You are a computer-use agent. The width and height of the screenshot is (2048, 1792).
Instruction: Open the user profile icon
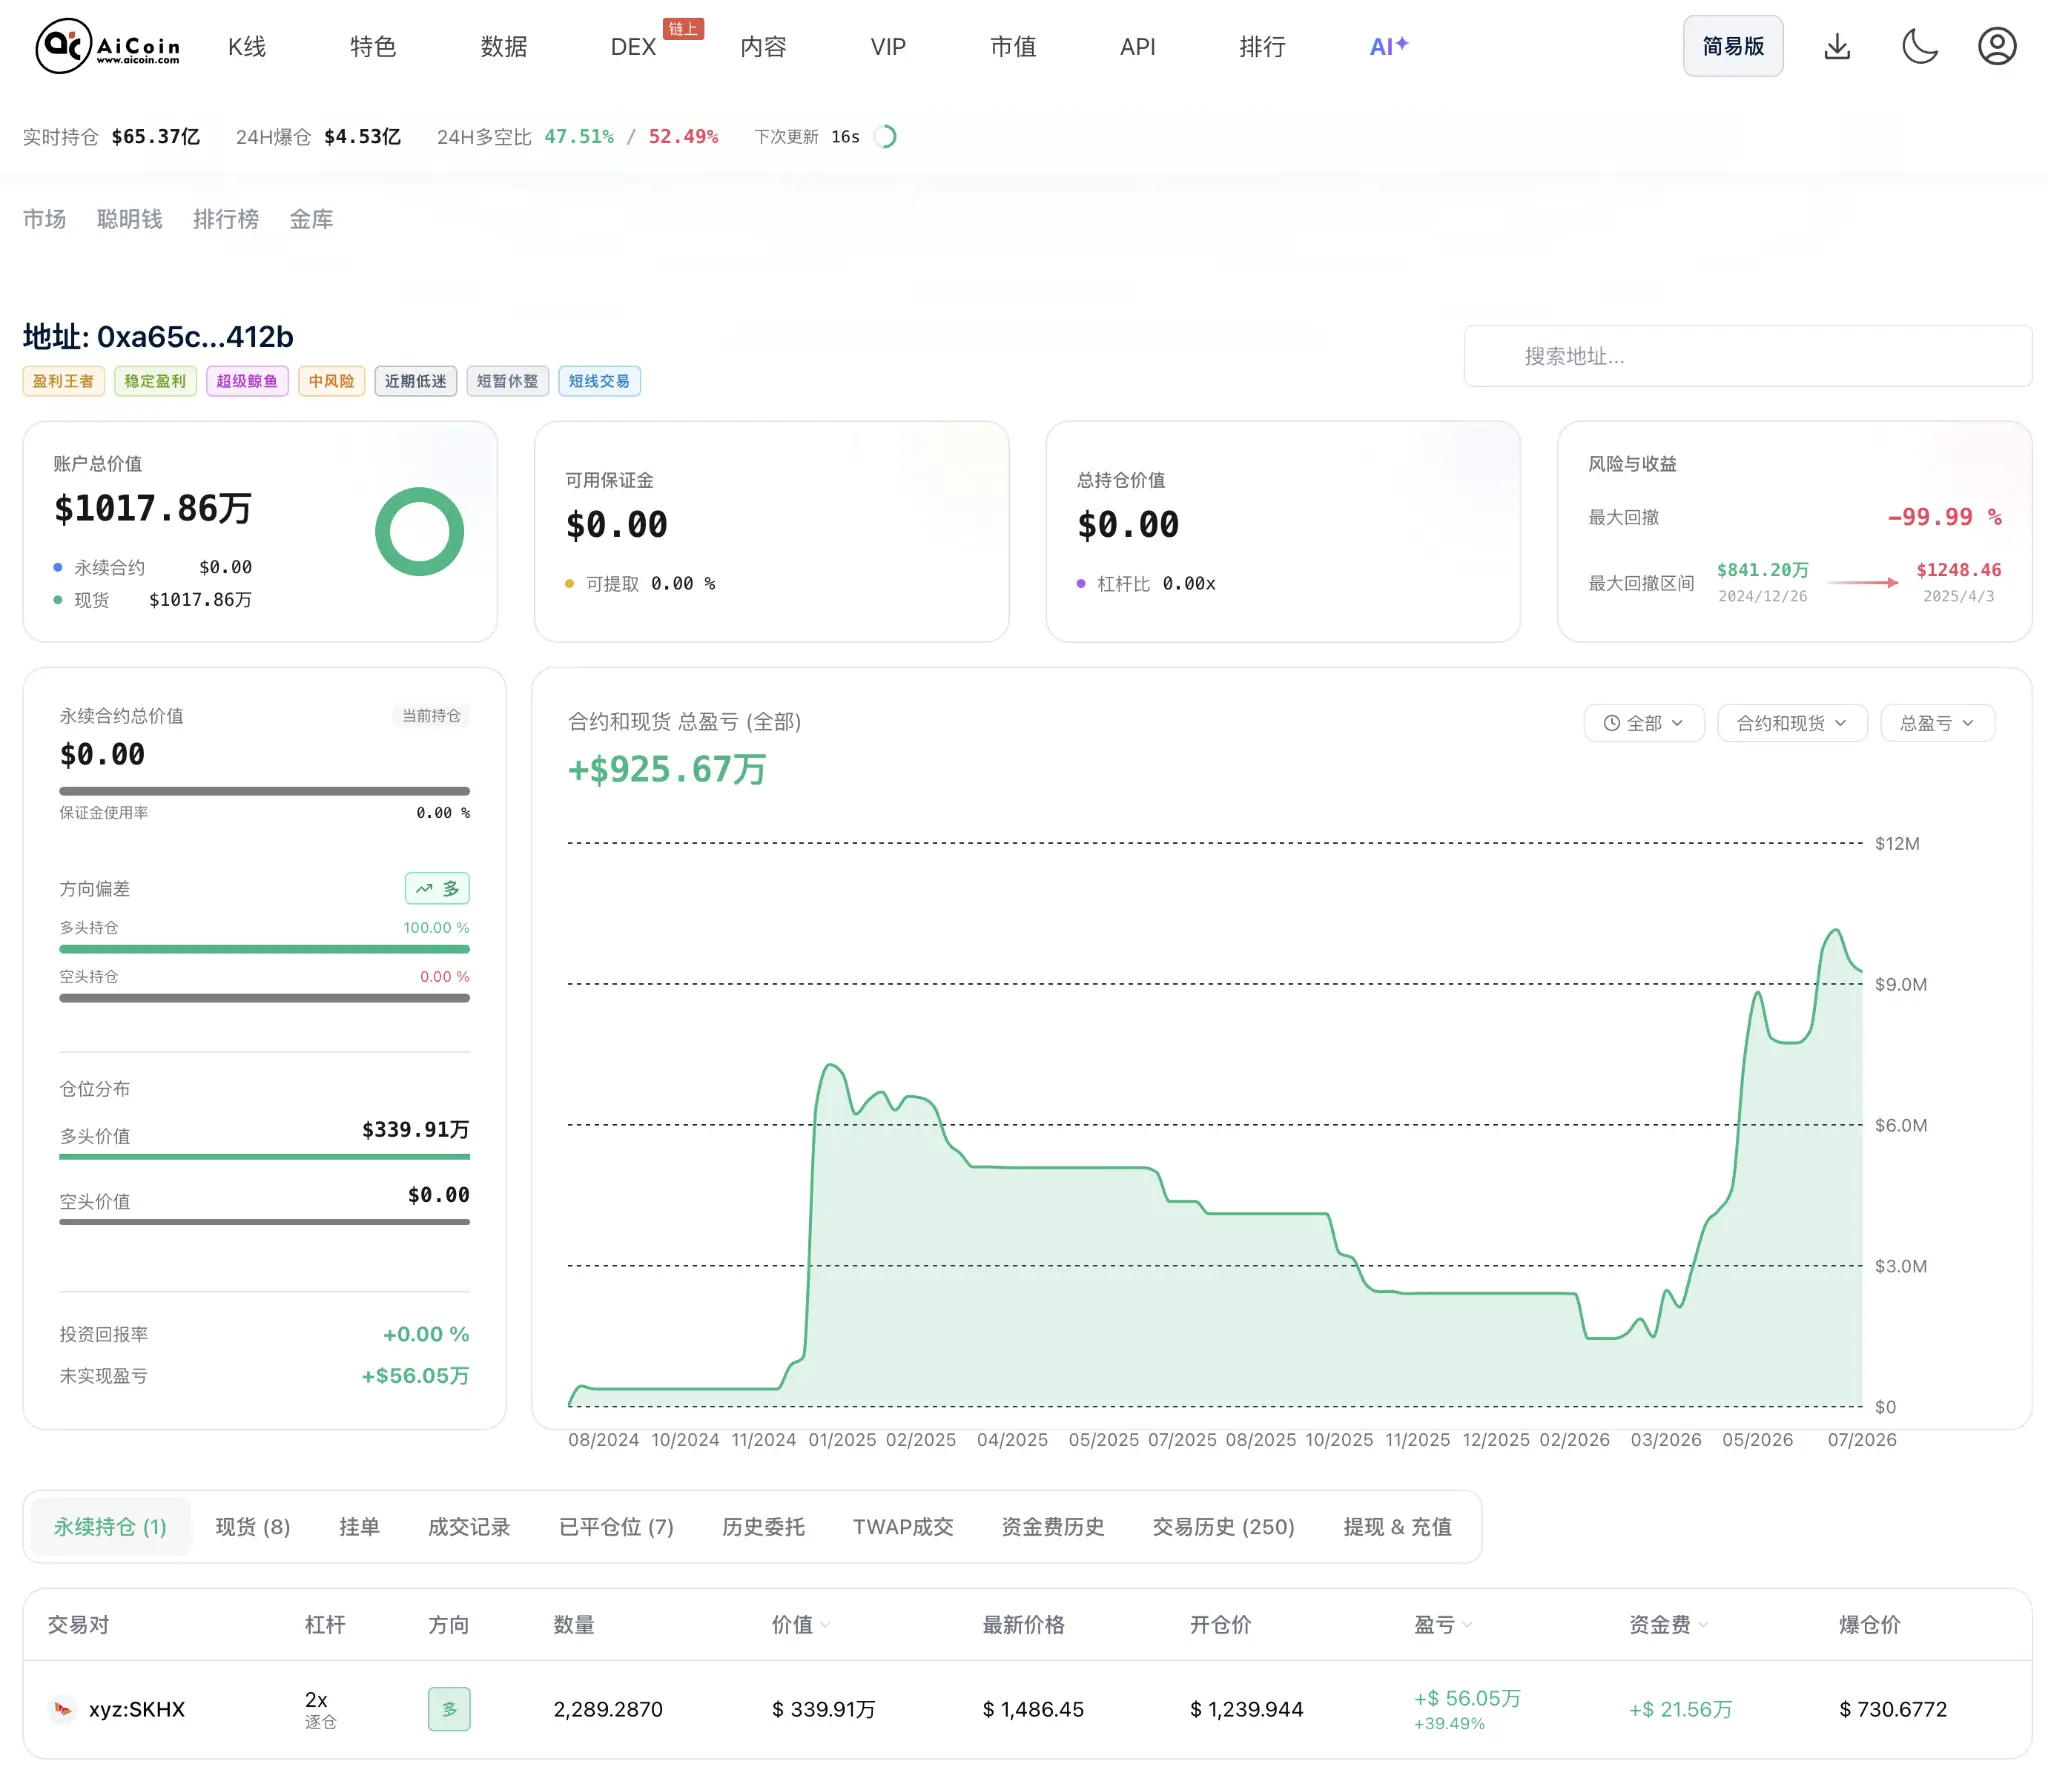coord(1997,46)
